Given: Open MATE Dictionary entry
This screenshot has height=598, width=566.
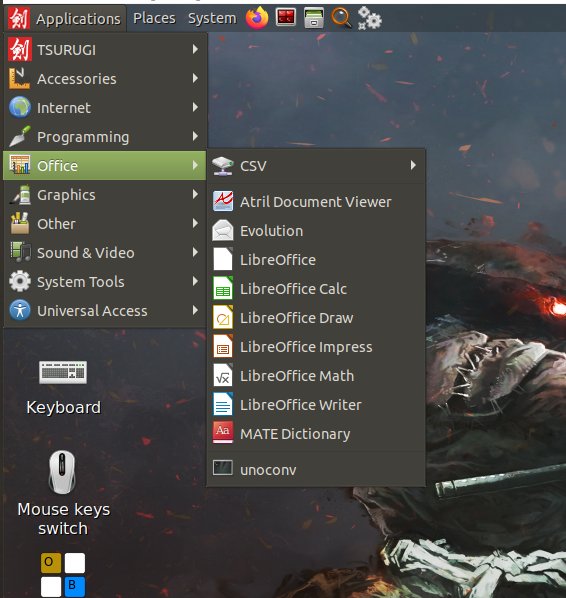Looking at the screenshot, I should point(316,434).
